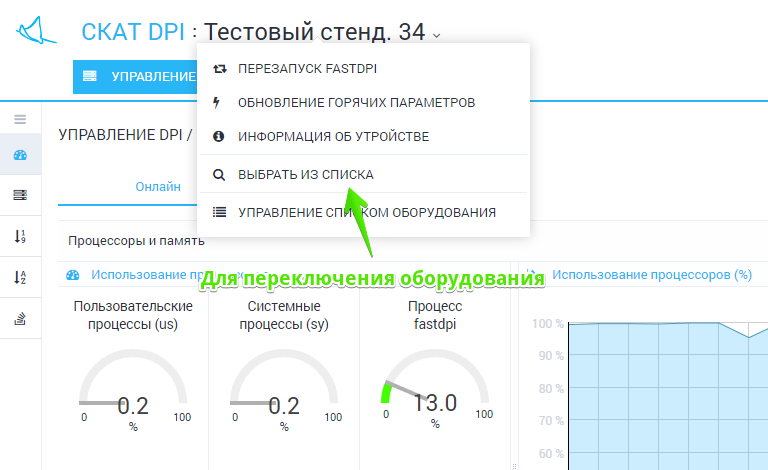Screen dimensions: 768x470
Task: Click the СКАТ DPI title link
Action: point(132,32)
